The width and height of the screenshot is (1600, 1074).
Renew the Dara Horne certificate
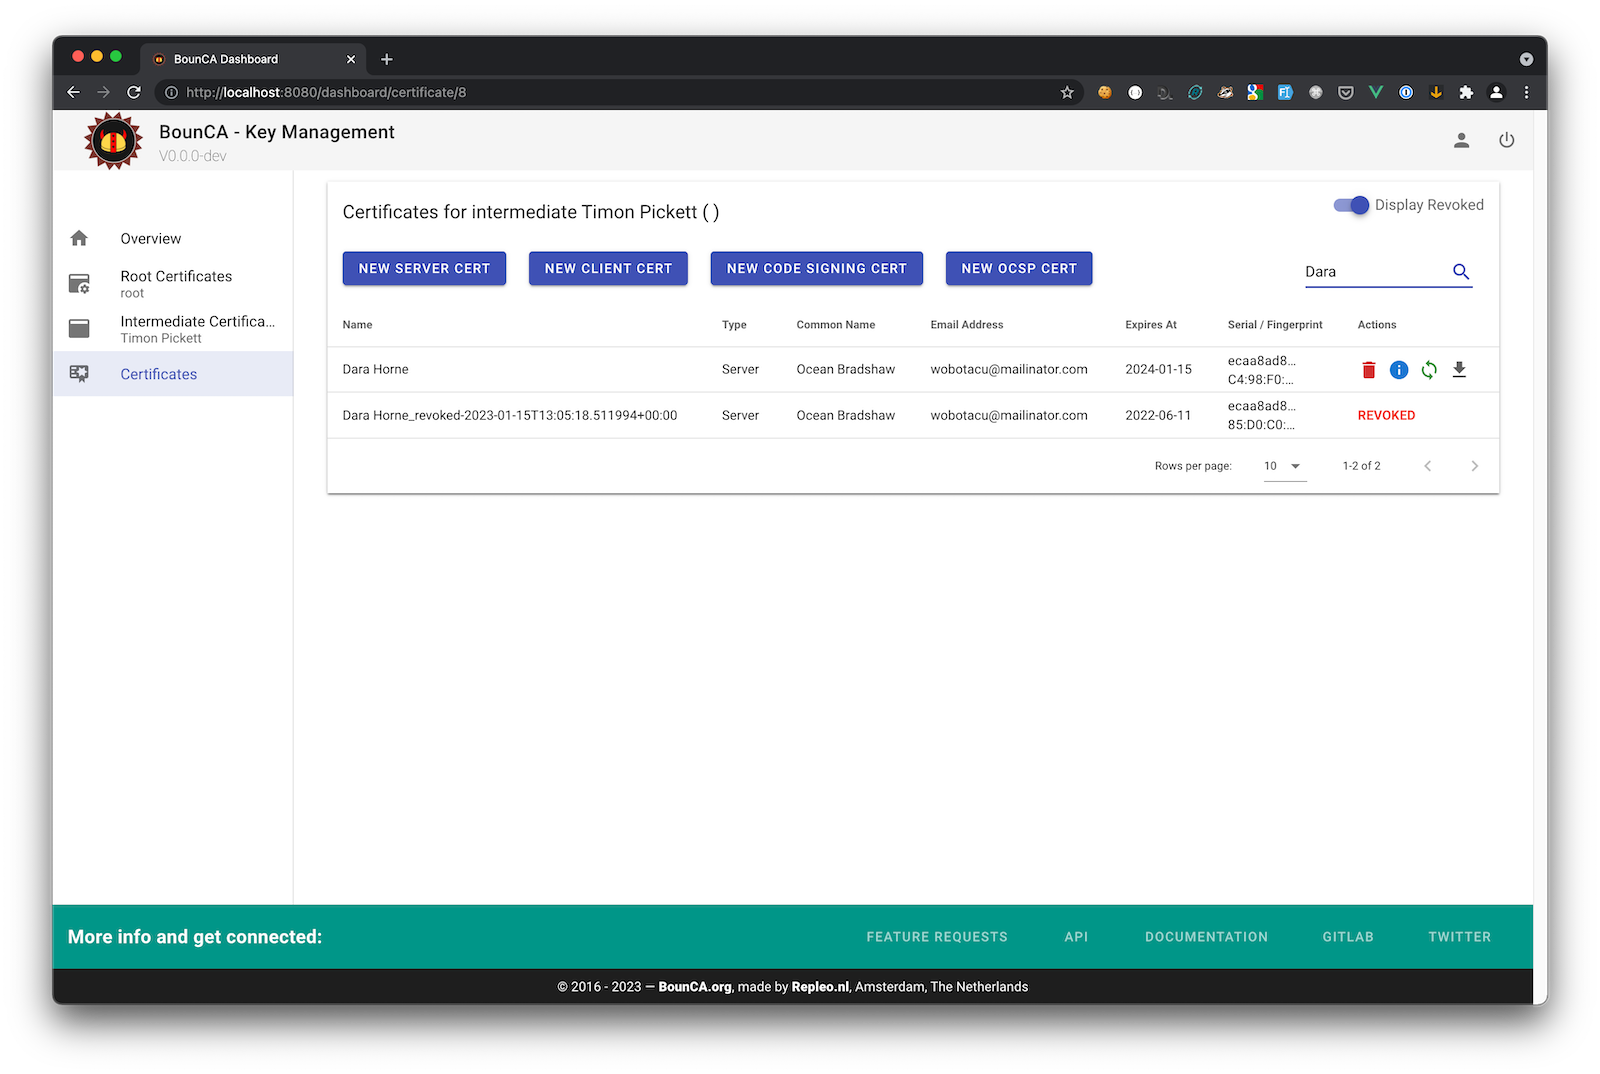(1429, 370)
